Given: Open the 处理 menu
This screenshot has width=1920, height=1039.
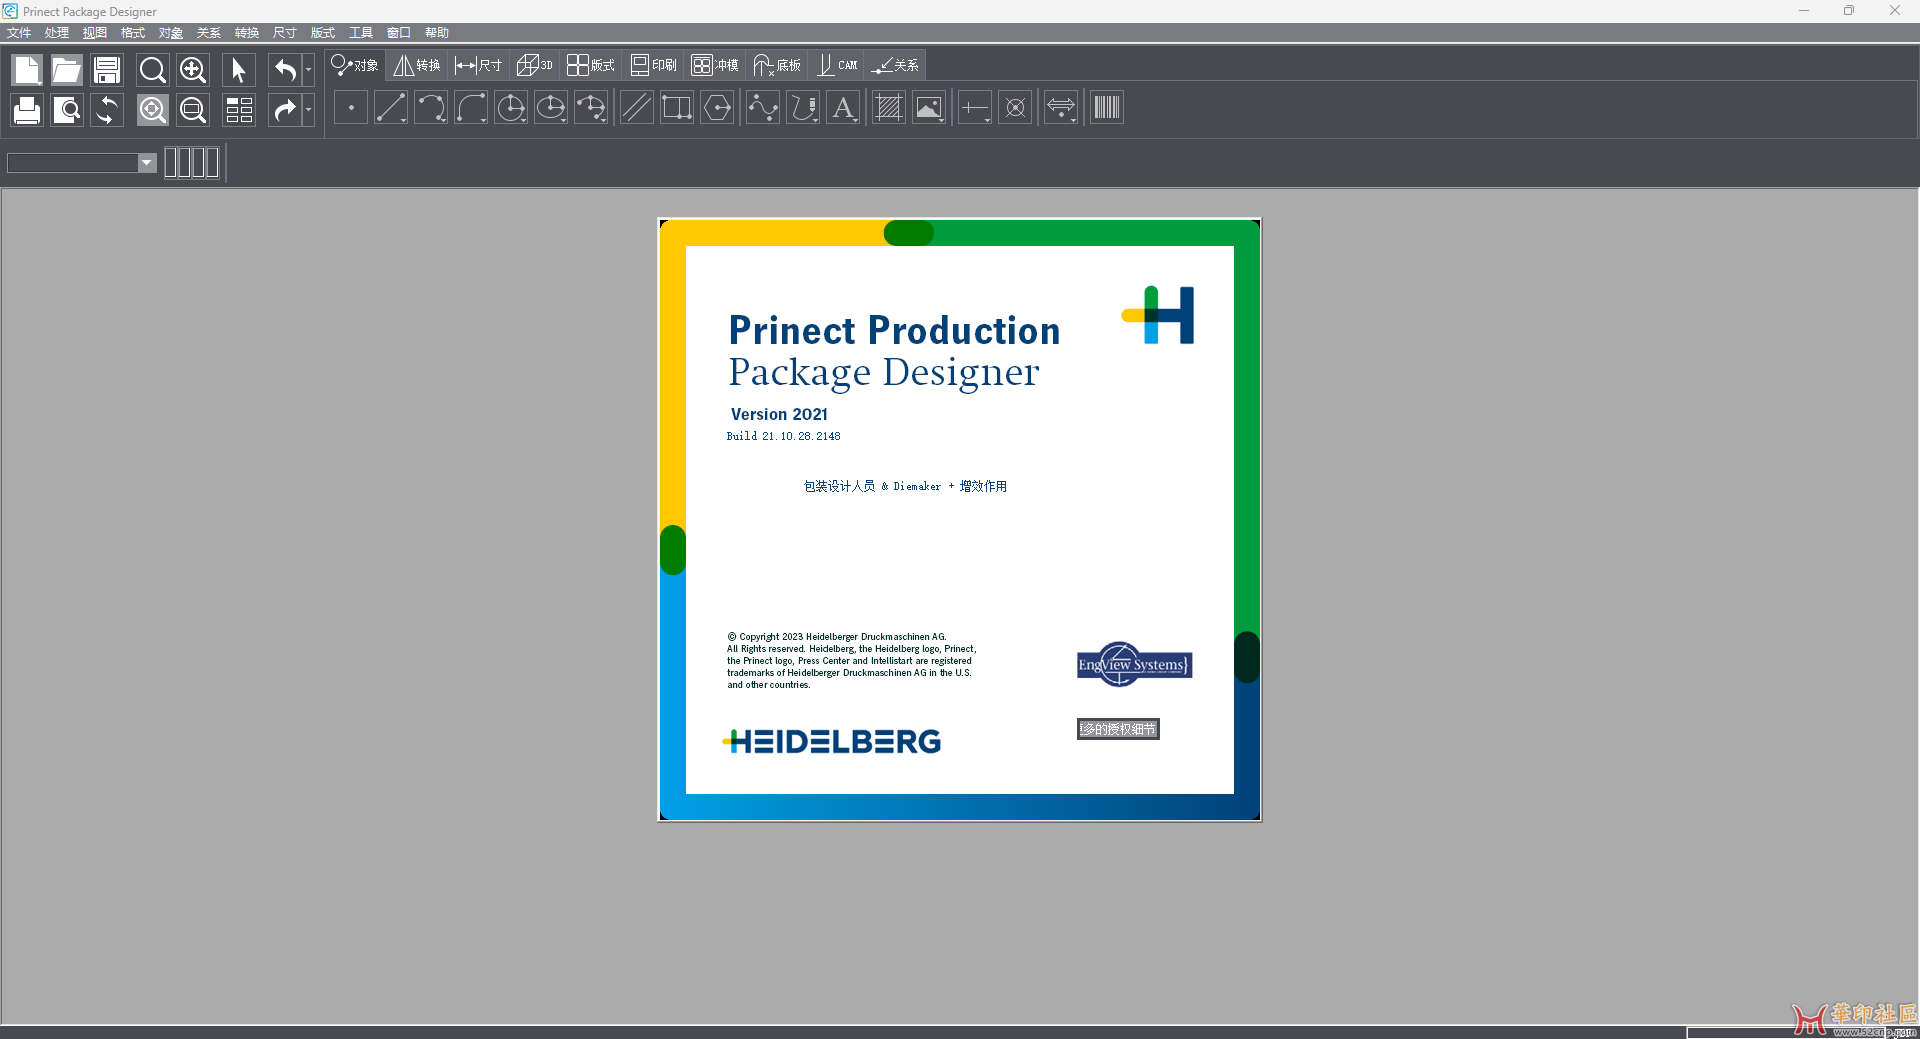Looking at the screenshot, I should coord(57,33).
